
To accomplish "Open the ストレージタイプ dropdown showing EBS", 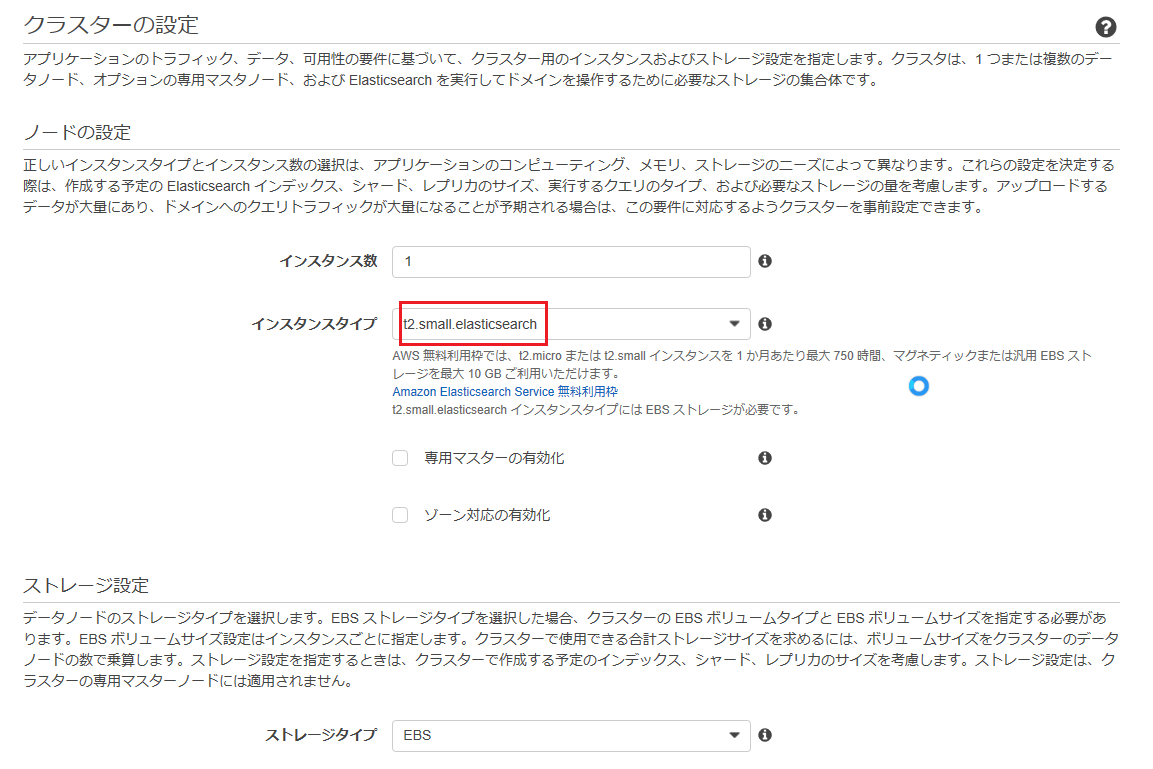I will click(736, 735).
